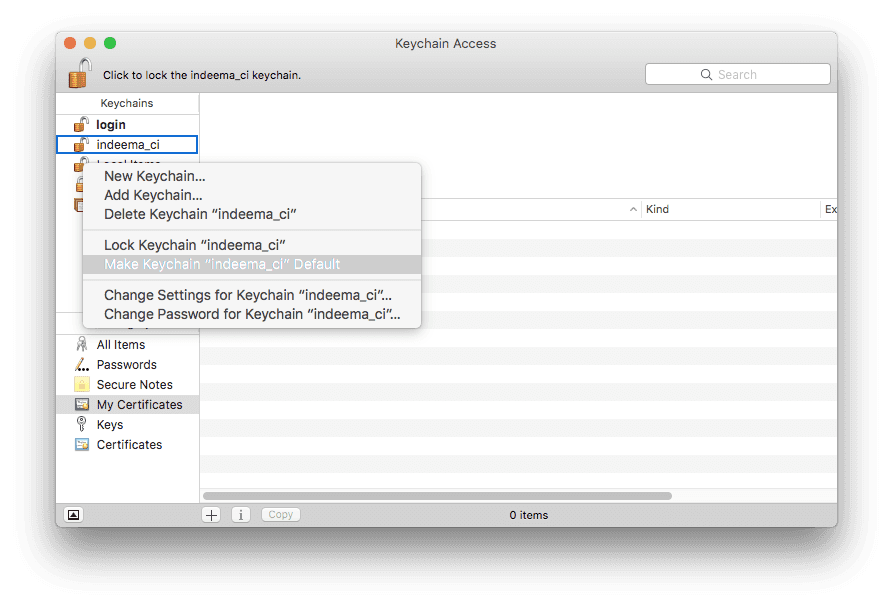Click the Secure Notes icon
The width and height of the screenshot is (893, 607).
pos(82,384)
